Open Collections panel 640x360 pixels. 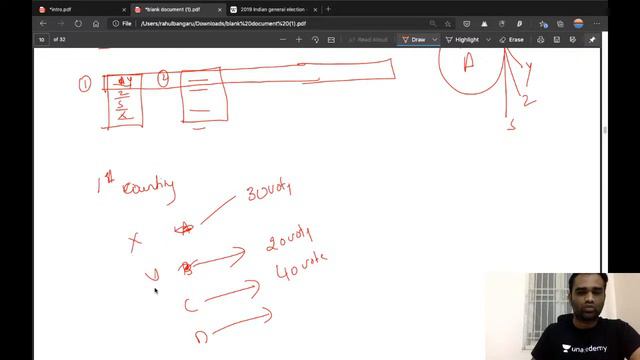560,24
